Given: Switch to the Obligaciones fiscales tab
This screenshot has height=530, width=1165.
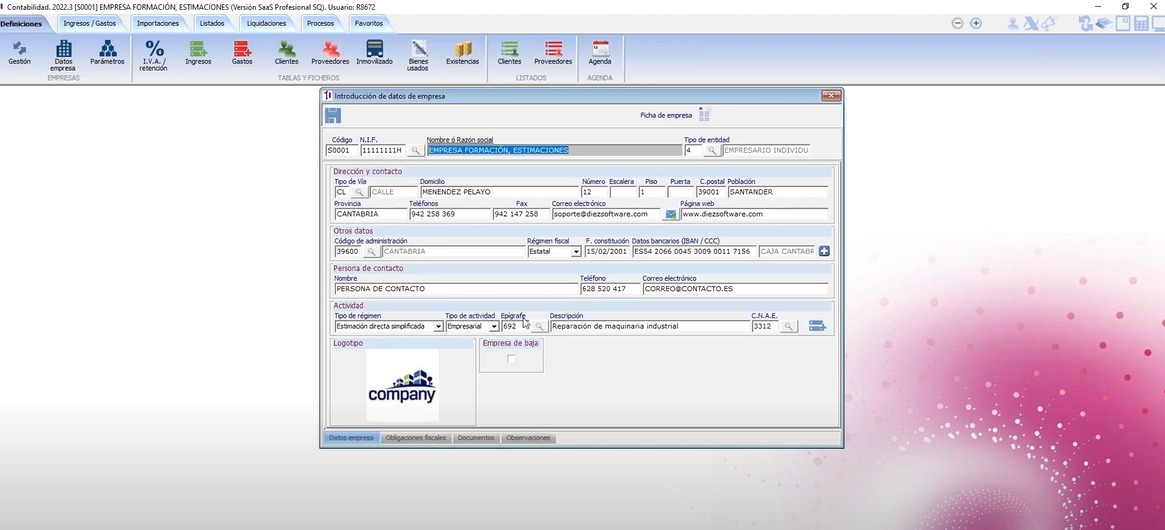Looking at the screenshot, I should point(416,438).
